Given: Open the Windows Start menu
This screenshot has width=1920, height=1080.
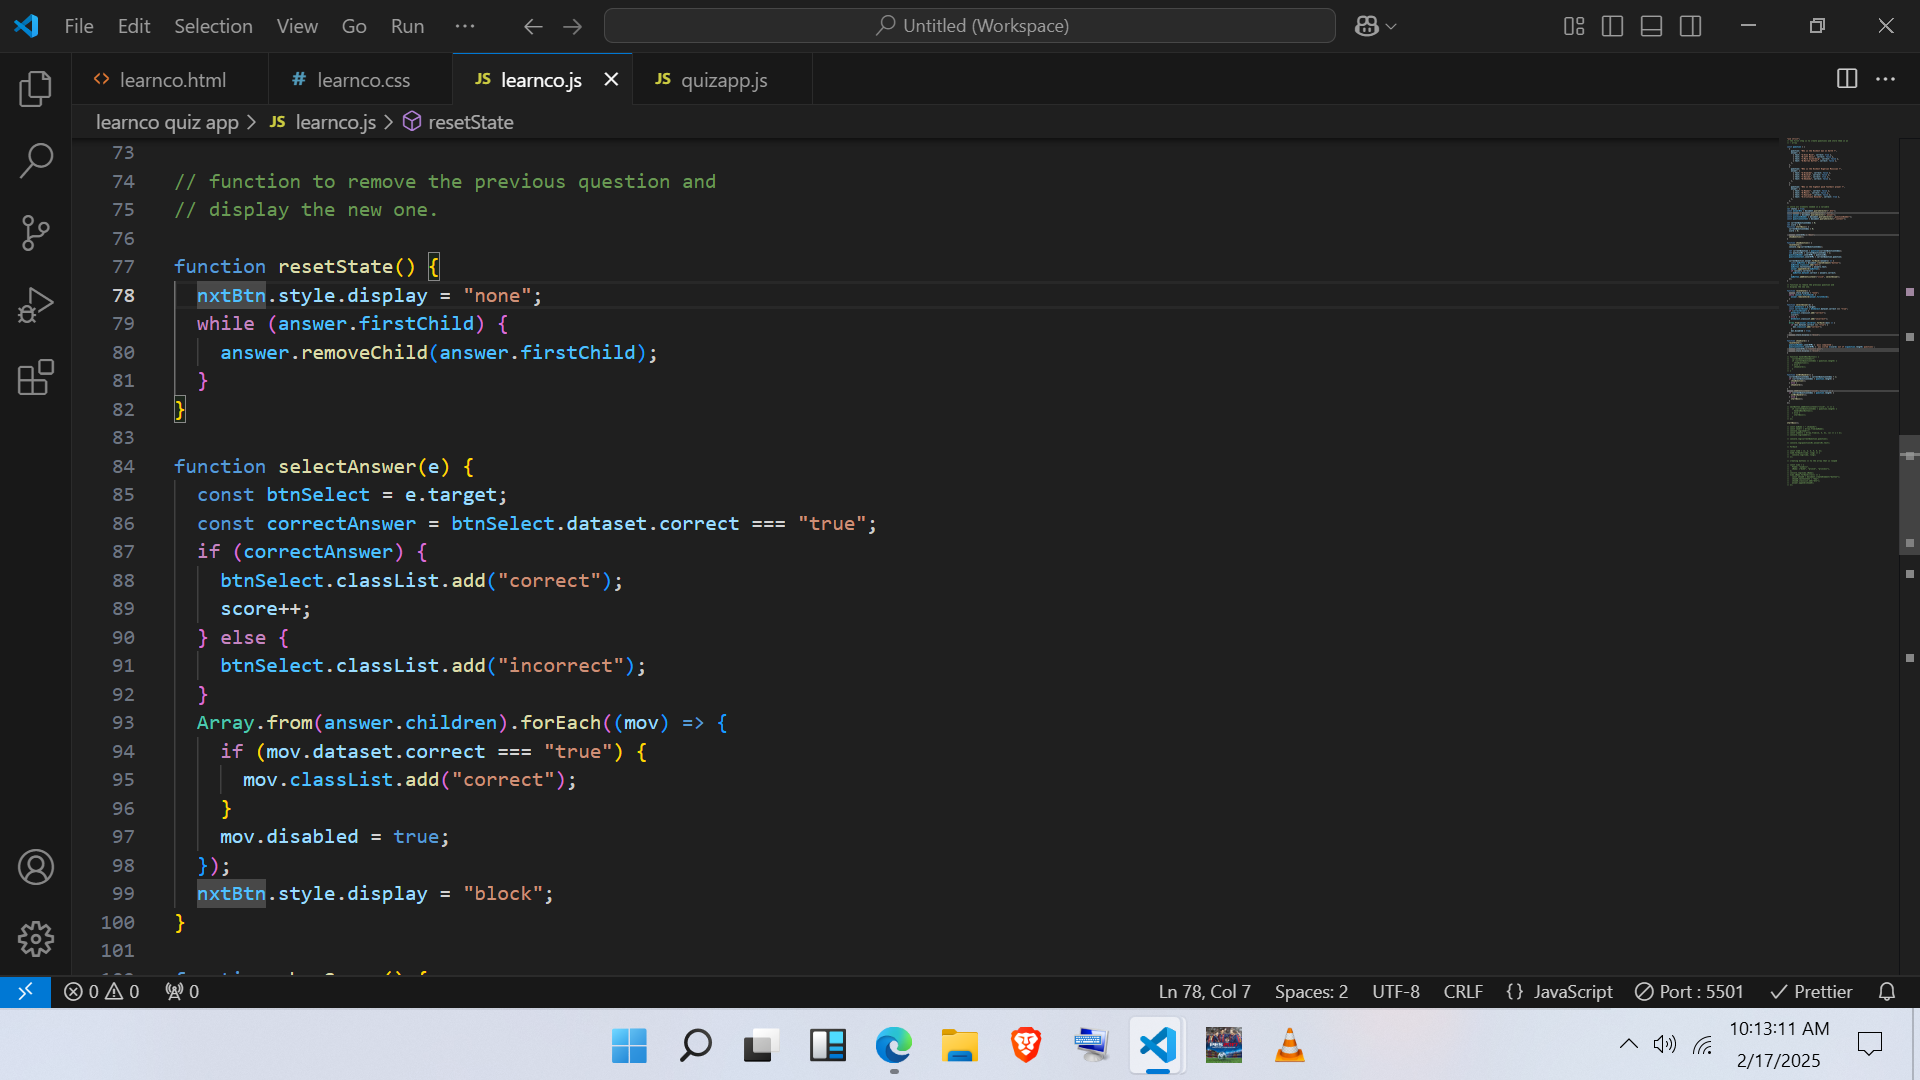Looking at the screenshot, I should click(629, 1046).
